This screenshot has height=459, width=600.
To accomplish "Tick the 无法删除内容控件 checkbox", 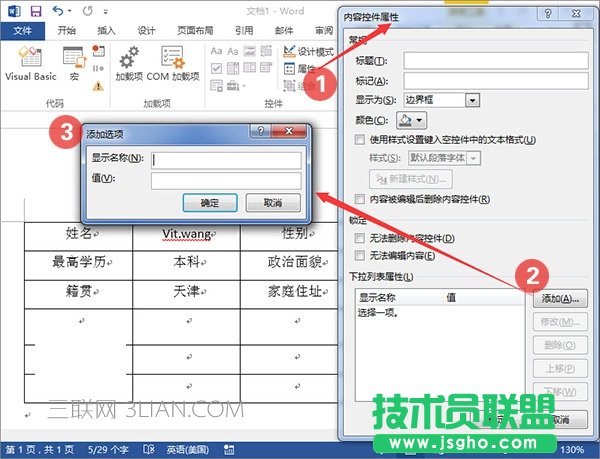I will [x=360, y=238].
